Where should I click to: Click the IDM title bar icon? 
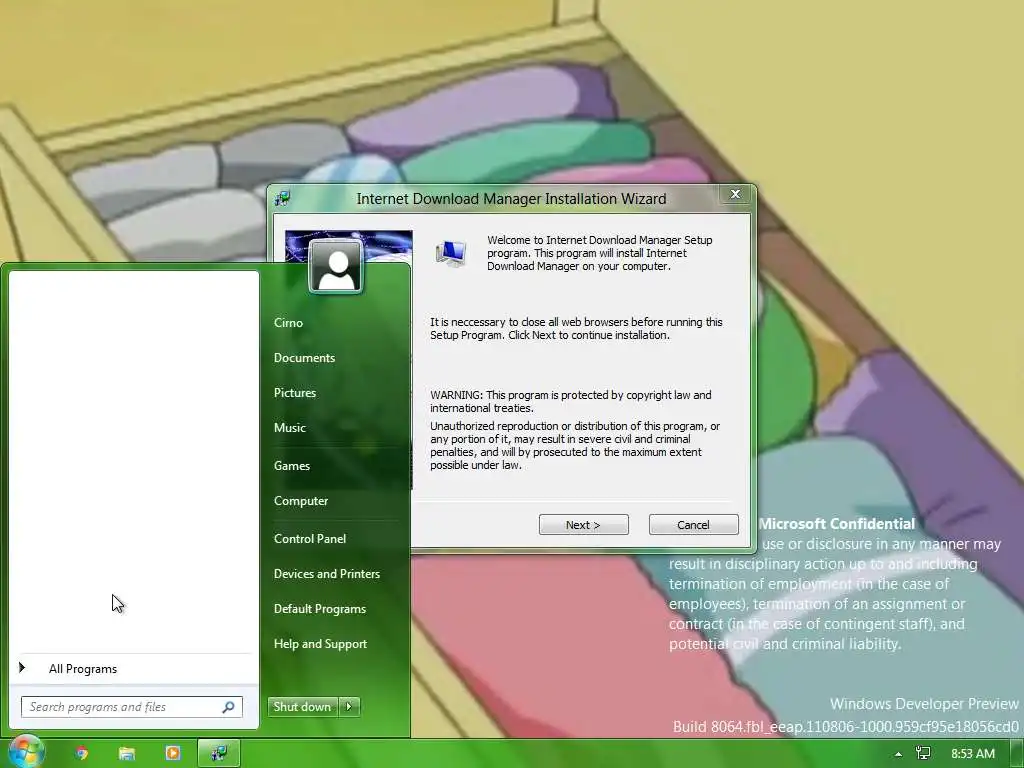[x=283, y=198]
